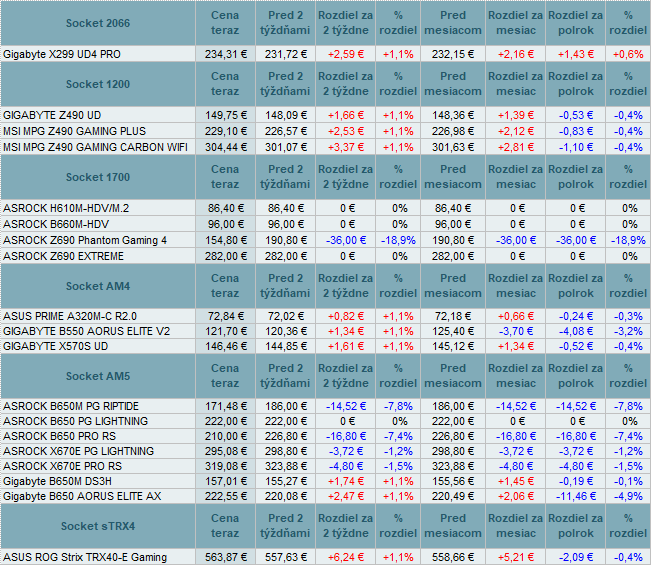Select the -3,70 € monthly difference
This screenshot has height=565, width=651.
tap(515, 331)
